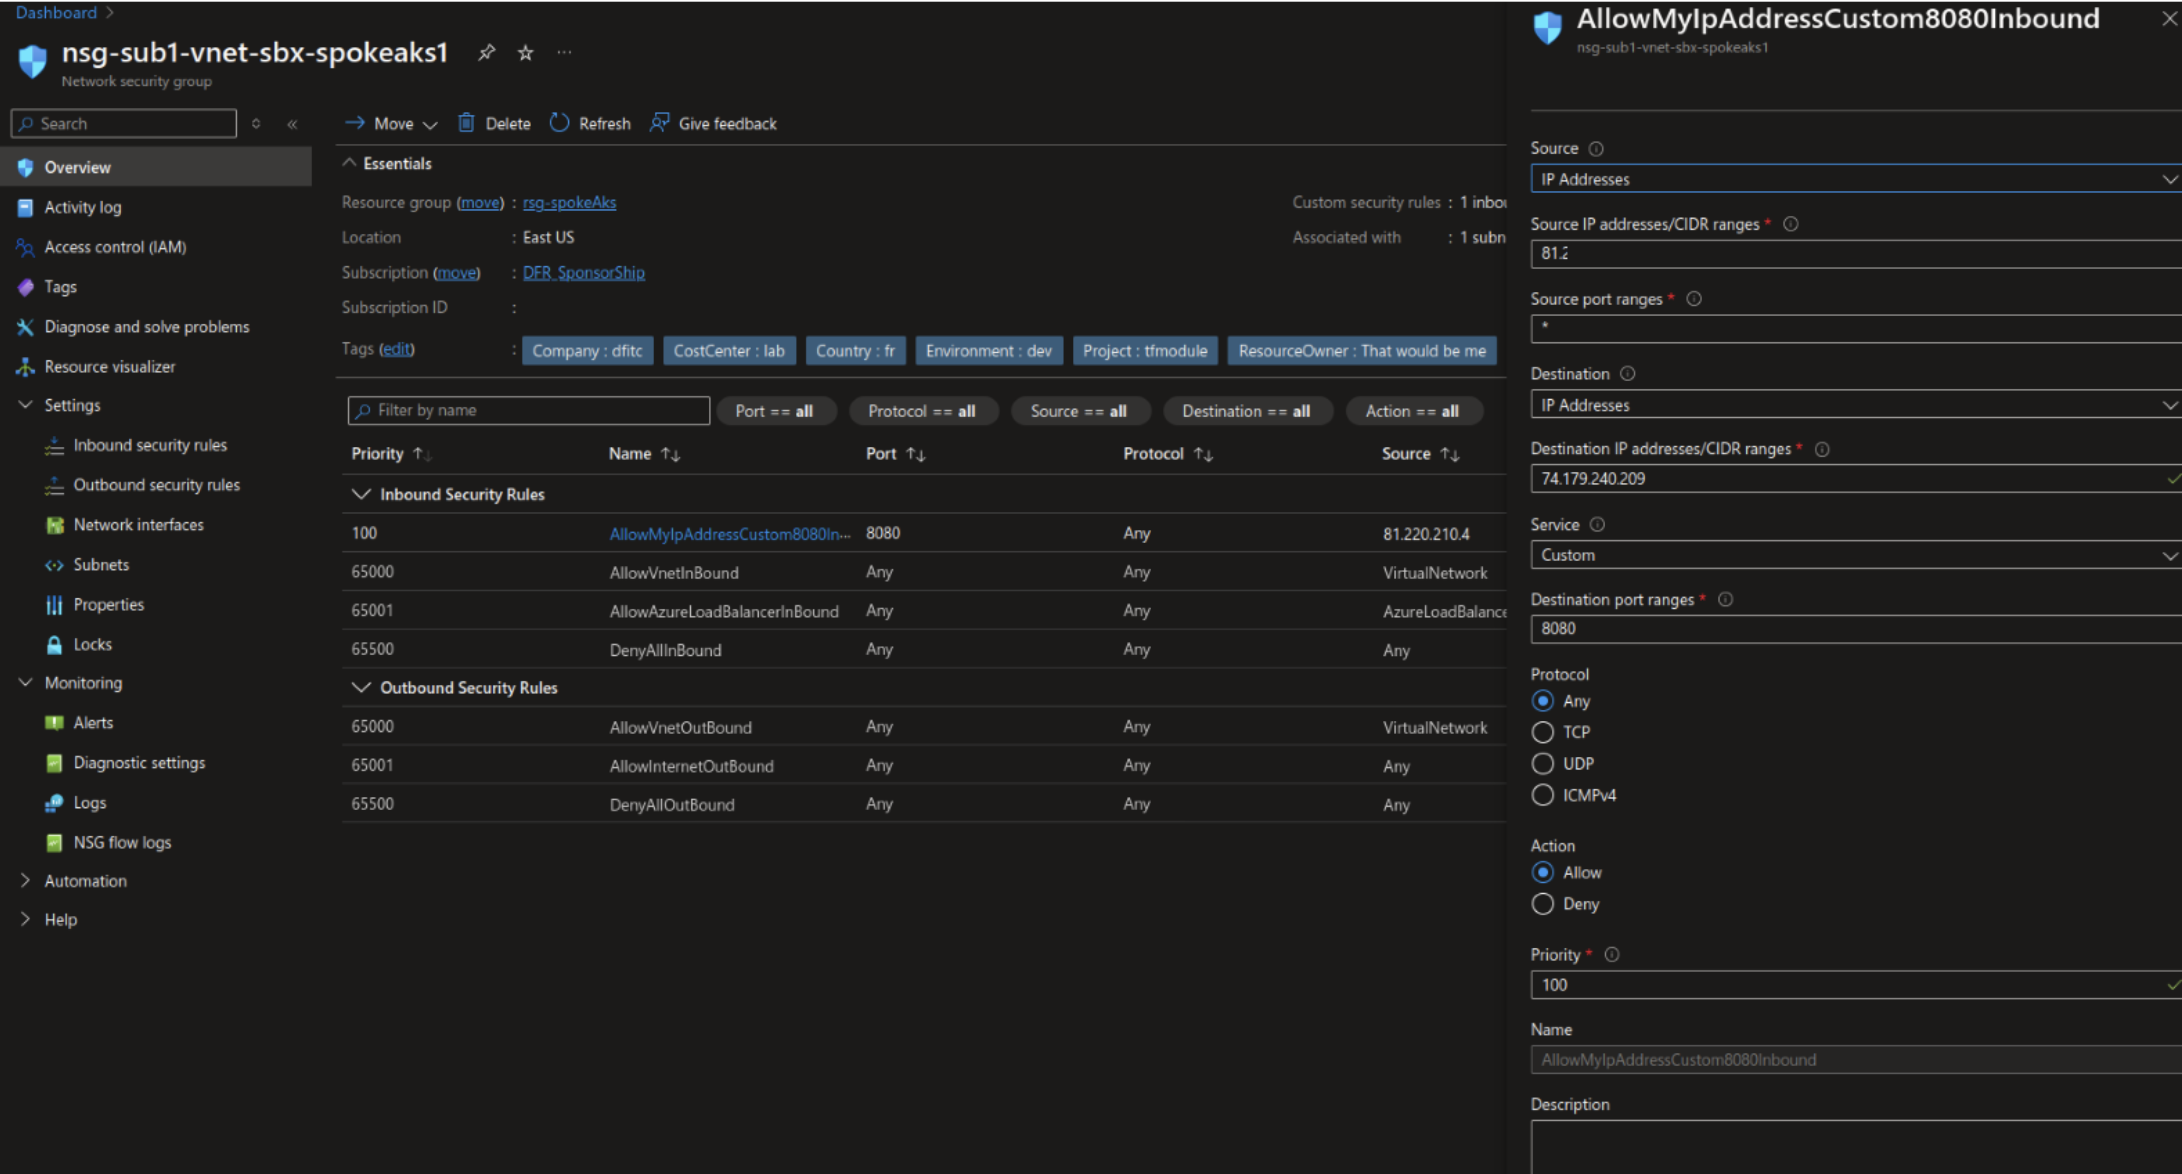Open Access control (IAM)
Image resolution: width=2182 pixels, height=1174 pixels.
point(113,247)
